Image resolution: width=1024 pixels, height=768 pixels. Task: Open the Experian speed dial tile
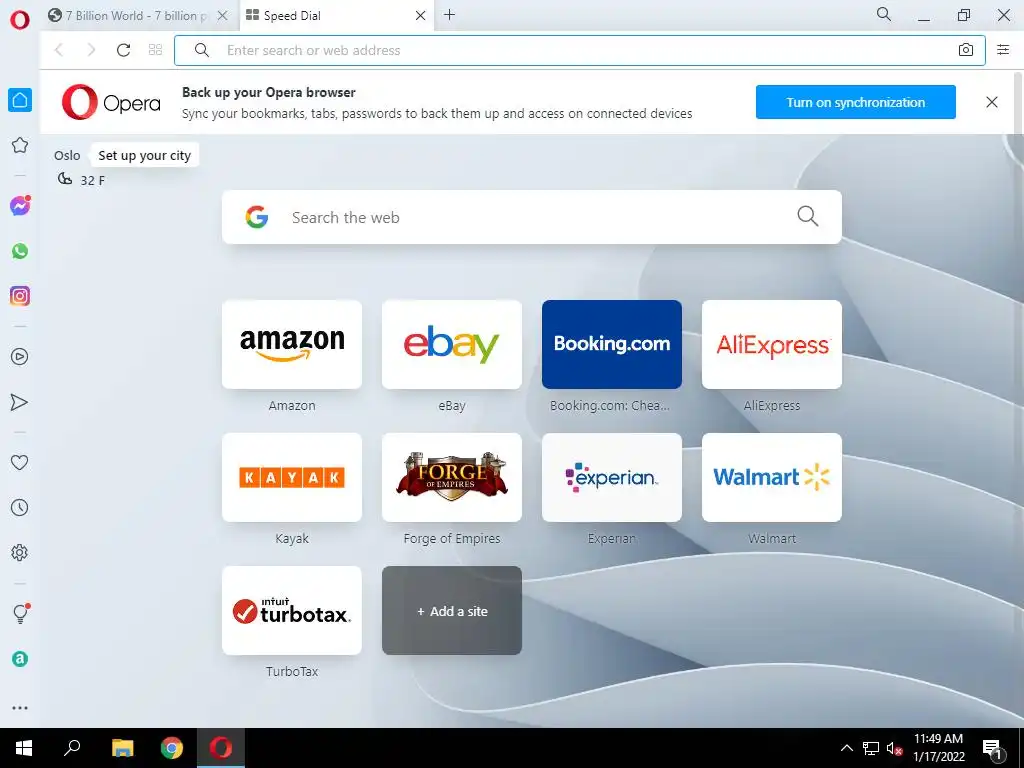coord(612,477)
